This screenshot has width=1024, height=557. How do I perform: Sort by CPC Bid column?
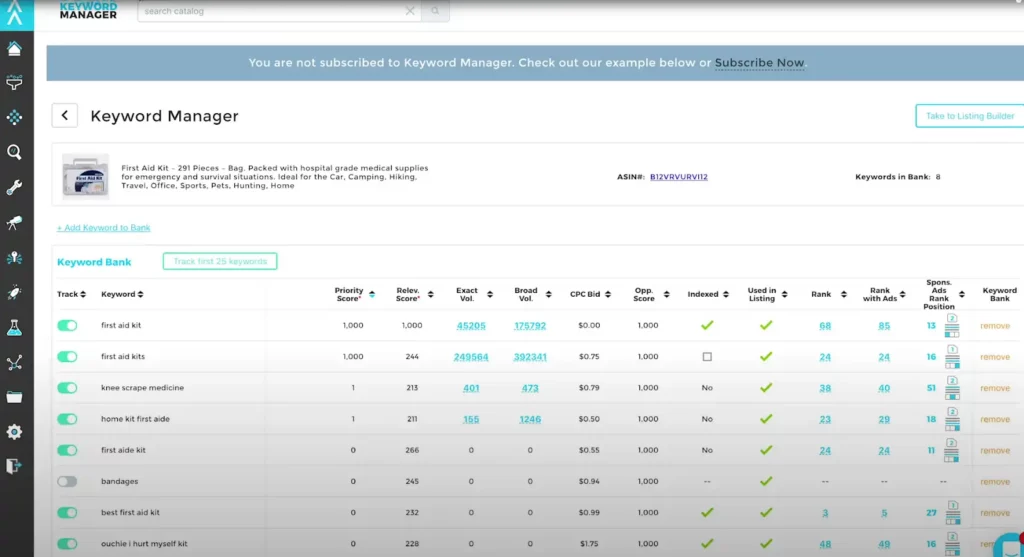point(608,294)
